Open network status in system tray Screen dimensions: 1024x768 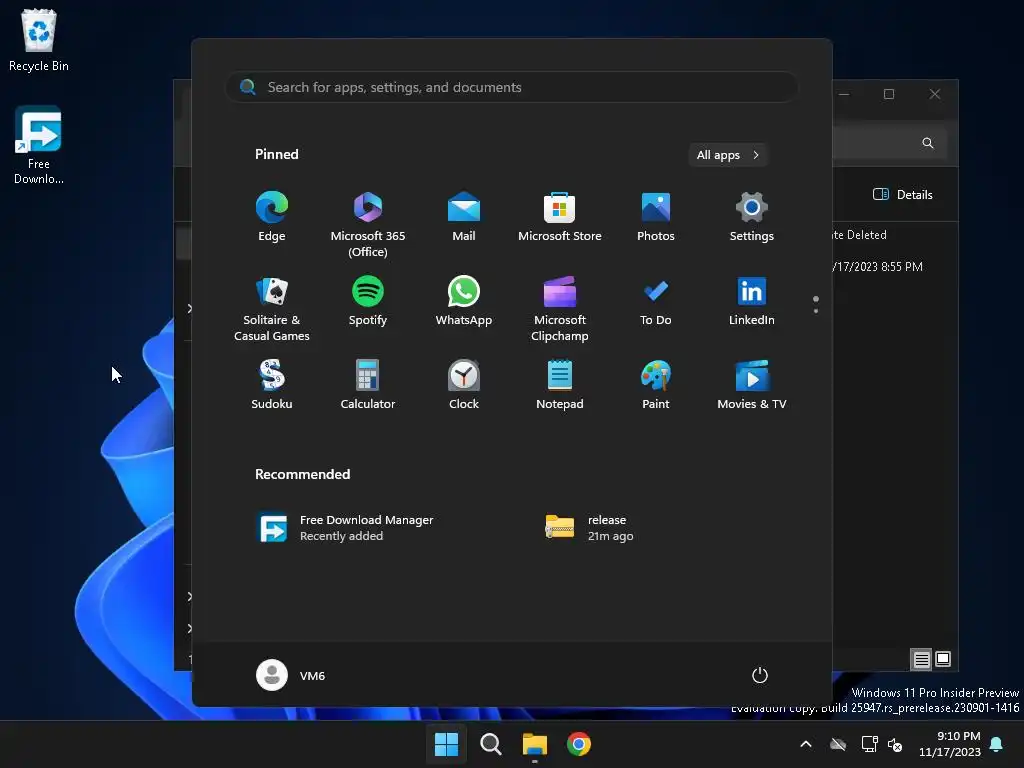click(869, 744)
